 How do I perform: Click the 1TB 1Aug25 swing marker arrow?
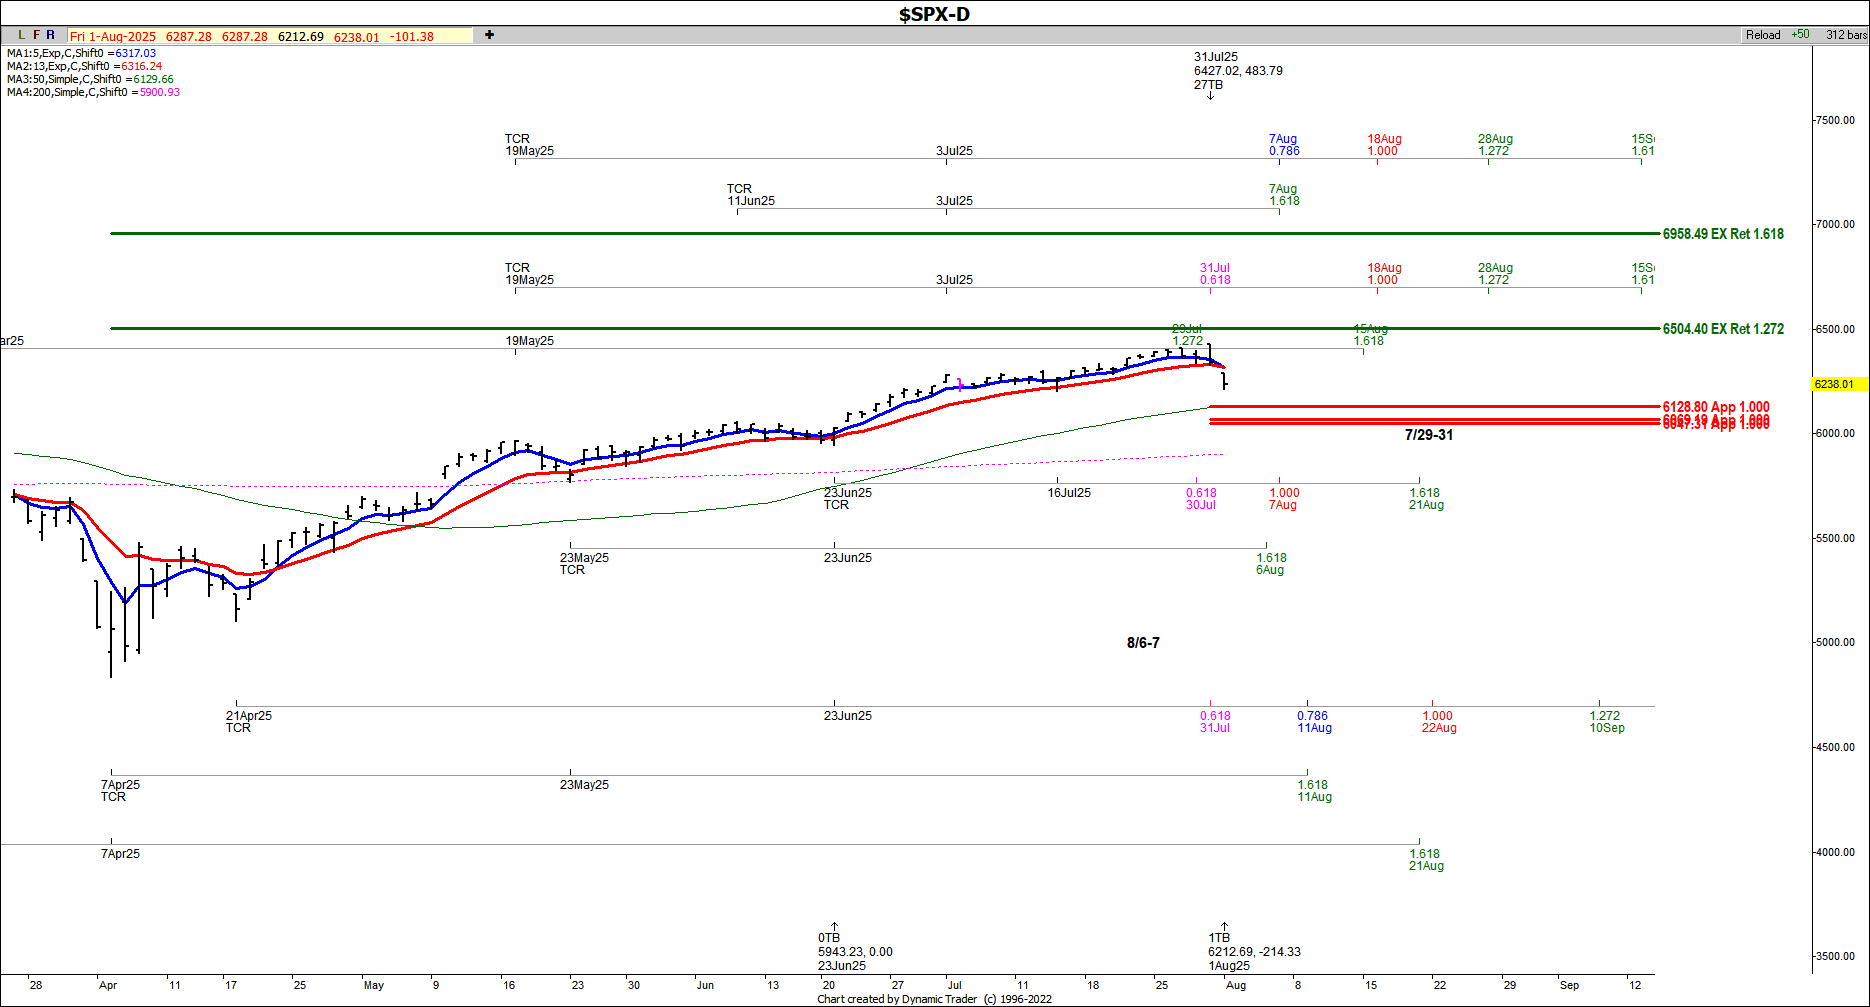1224,927
